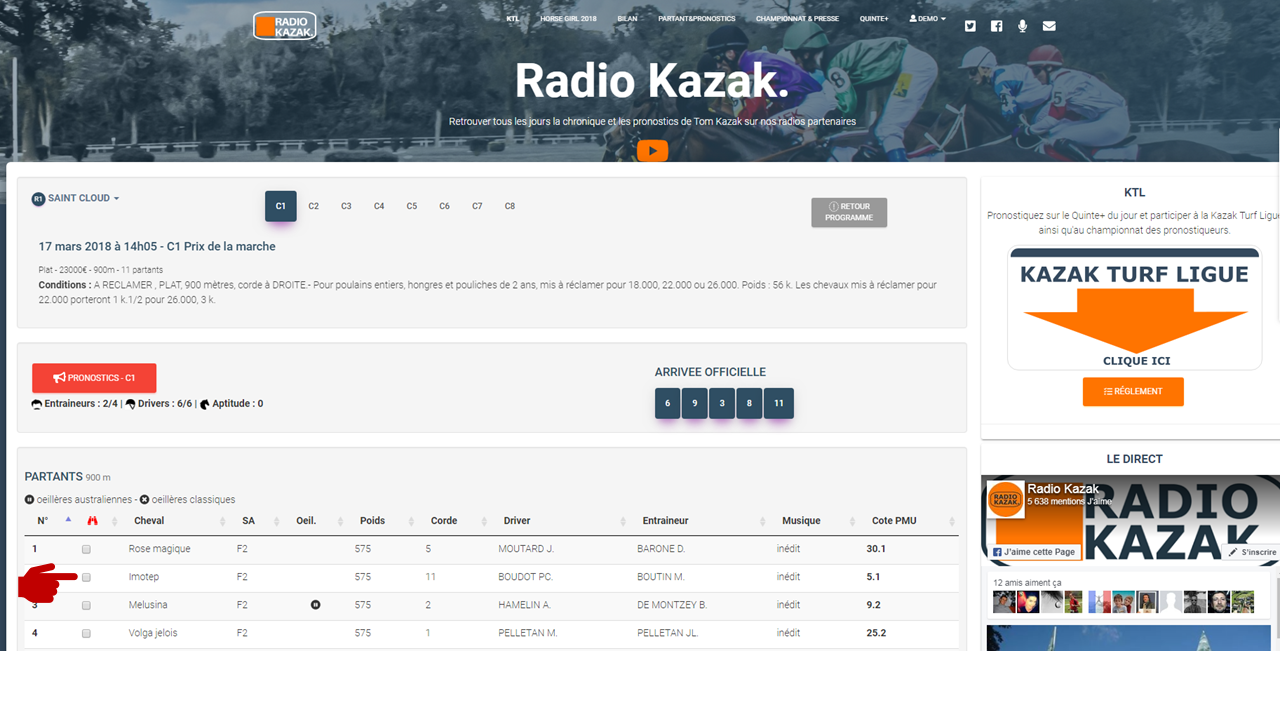Screen dimensions: 1280x720
Task: Select race tab C1
Action: tap(281, 206)
